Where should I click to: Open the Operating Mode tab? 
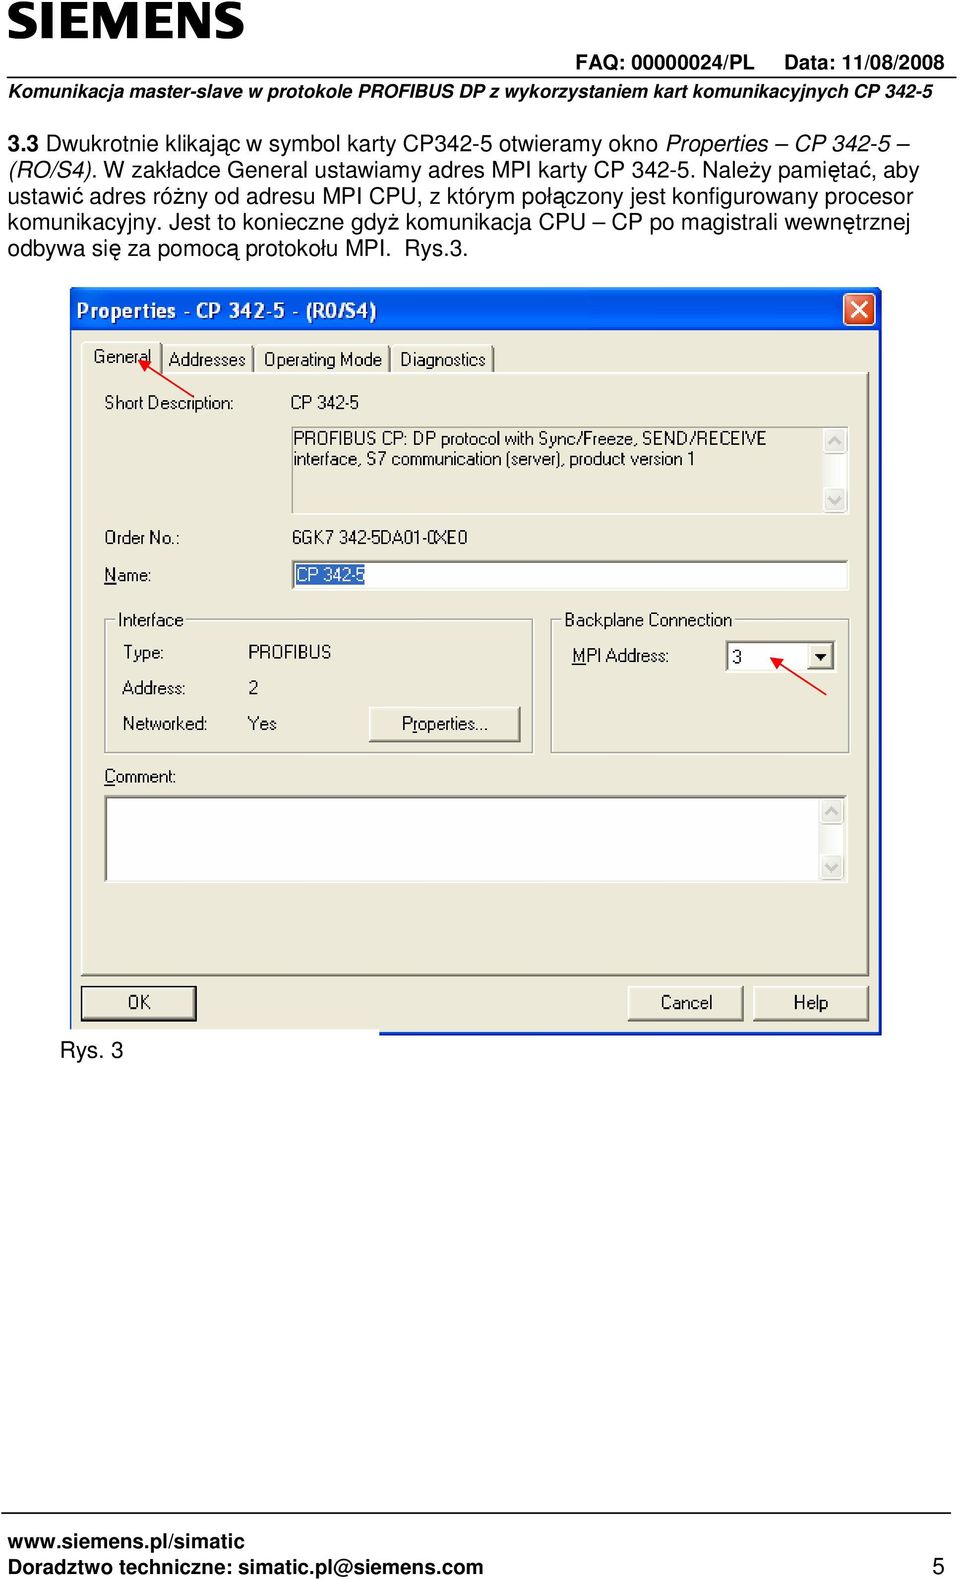(x=322, y=359)
